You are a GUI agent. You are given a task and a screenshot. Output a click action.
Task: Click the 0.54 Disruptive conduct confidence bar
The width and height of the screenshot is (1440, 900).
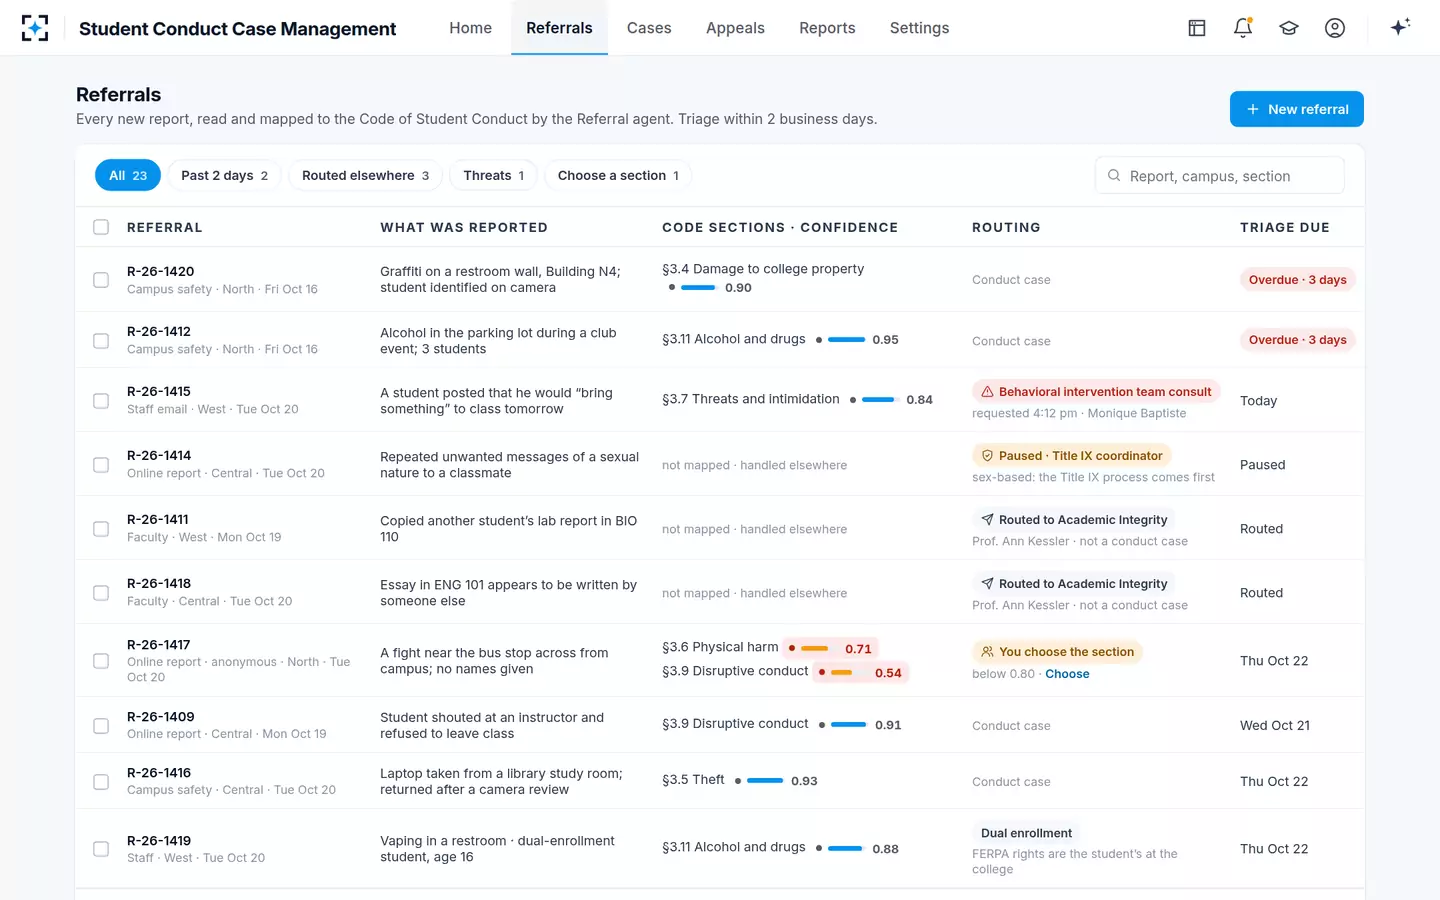coord(860,672)
